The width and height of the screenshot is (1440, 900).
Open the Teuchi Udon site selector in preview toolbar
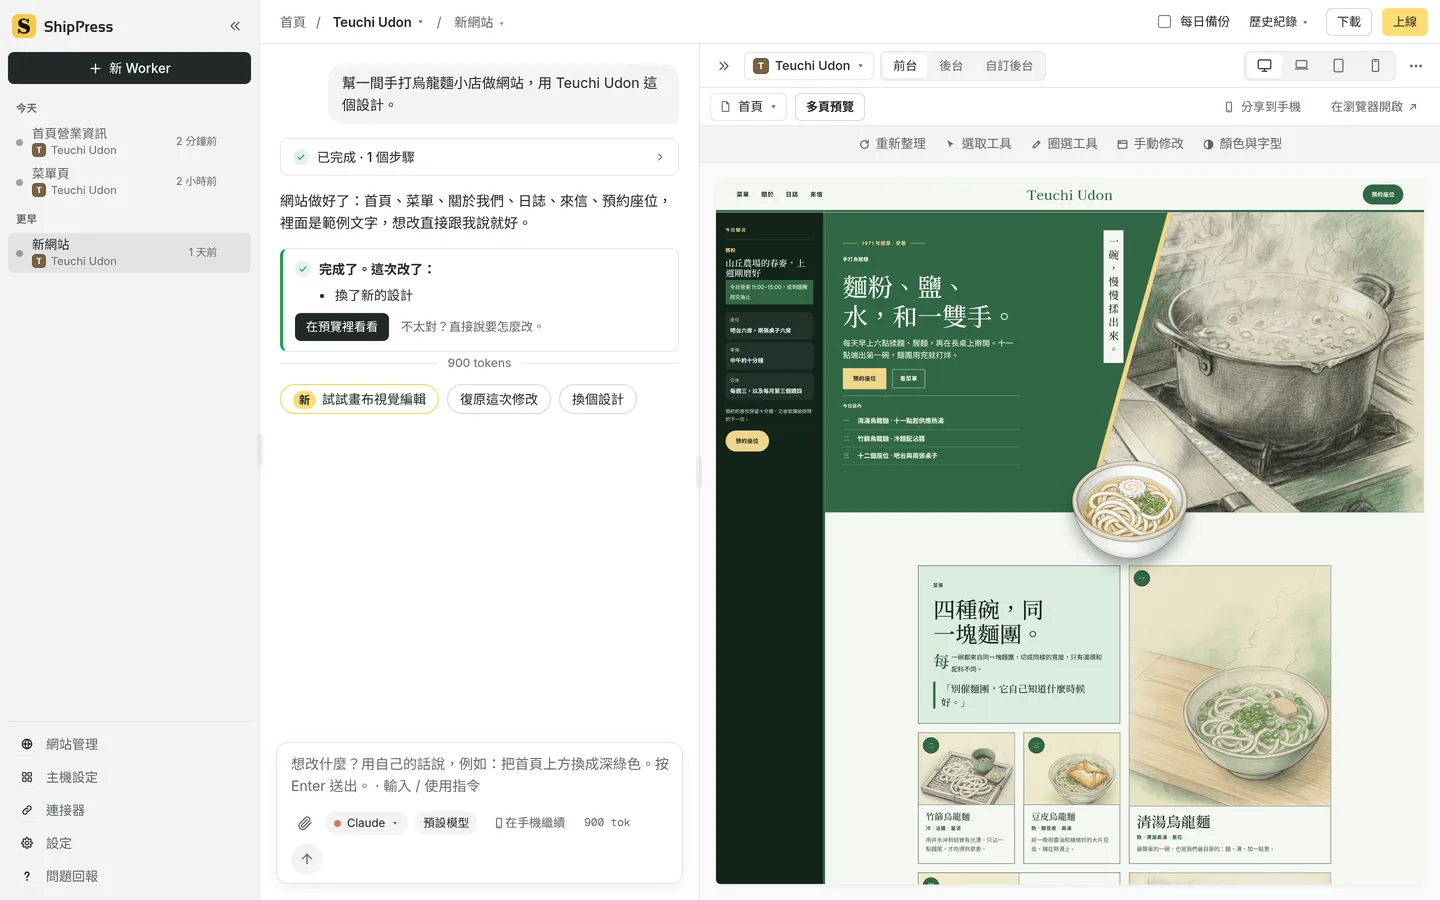click(x=809, y=66)
